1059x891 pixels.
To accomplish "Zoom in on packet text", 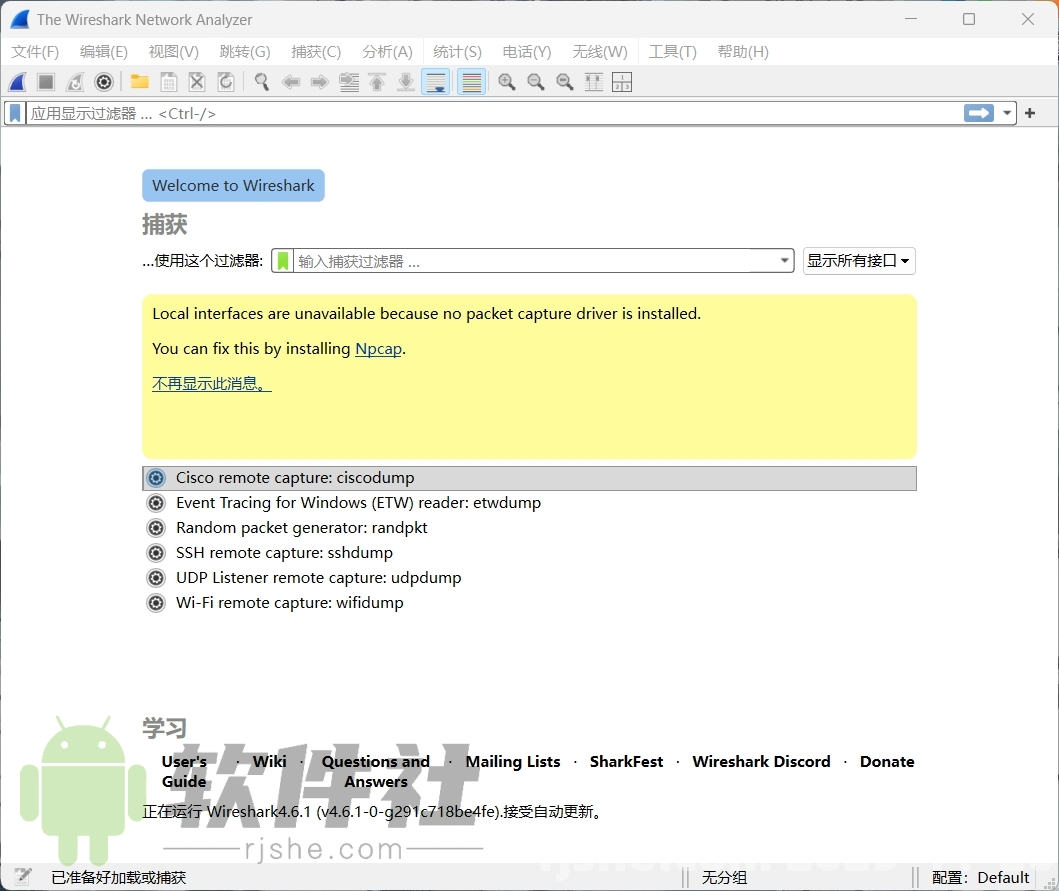I will coord(507,82).
